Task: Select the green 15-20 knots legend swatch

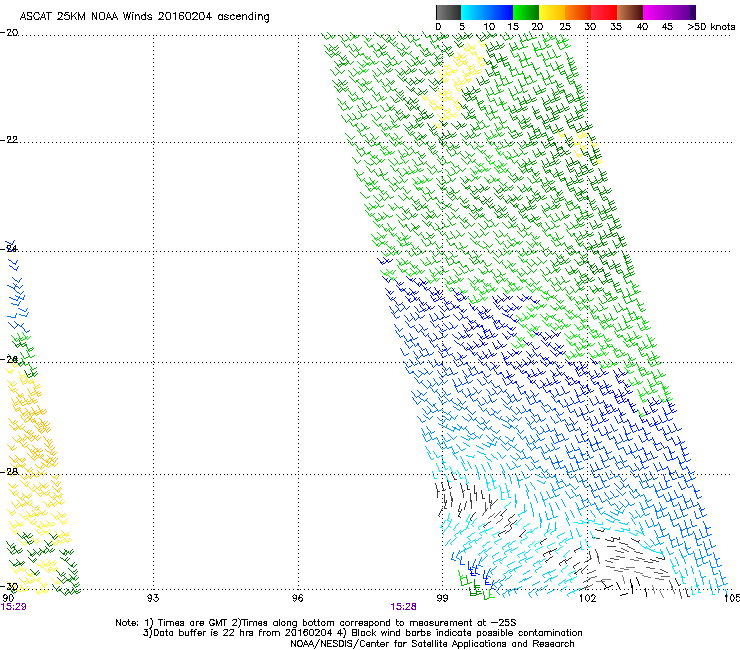Action: pyautogui.click(x=526, y=12)
